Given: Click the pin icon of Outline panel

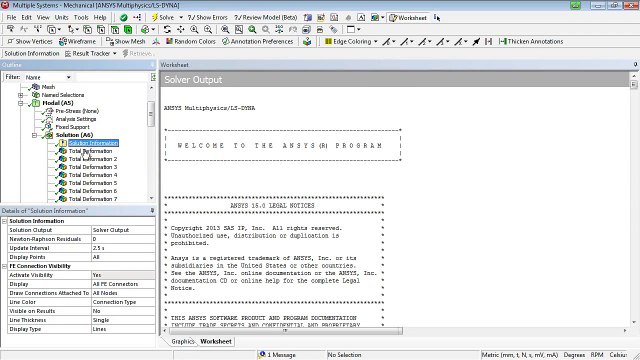Looking at the screenshot, I should click(152, 65).
